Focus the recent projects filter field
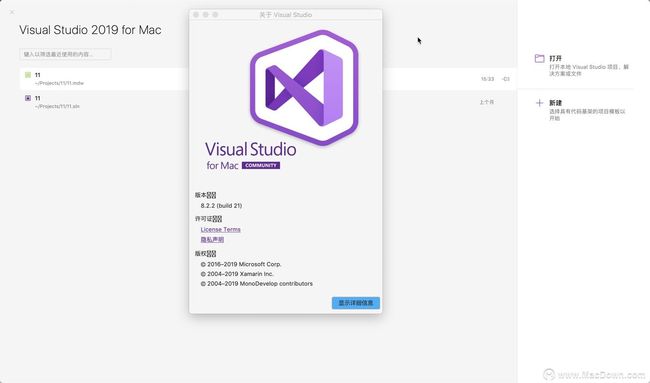Viewport: 650px width, 383px height. point(65,54)
